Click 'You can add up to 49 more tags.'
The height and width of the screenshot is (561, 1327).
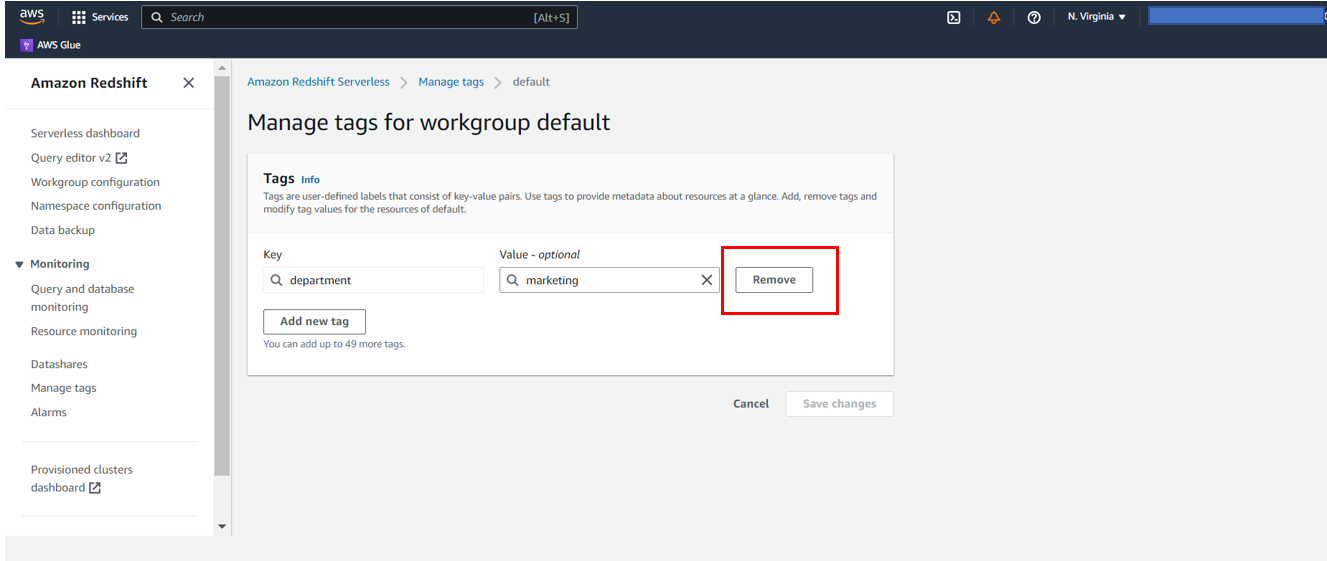(x=334, y=344)
